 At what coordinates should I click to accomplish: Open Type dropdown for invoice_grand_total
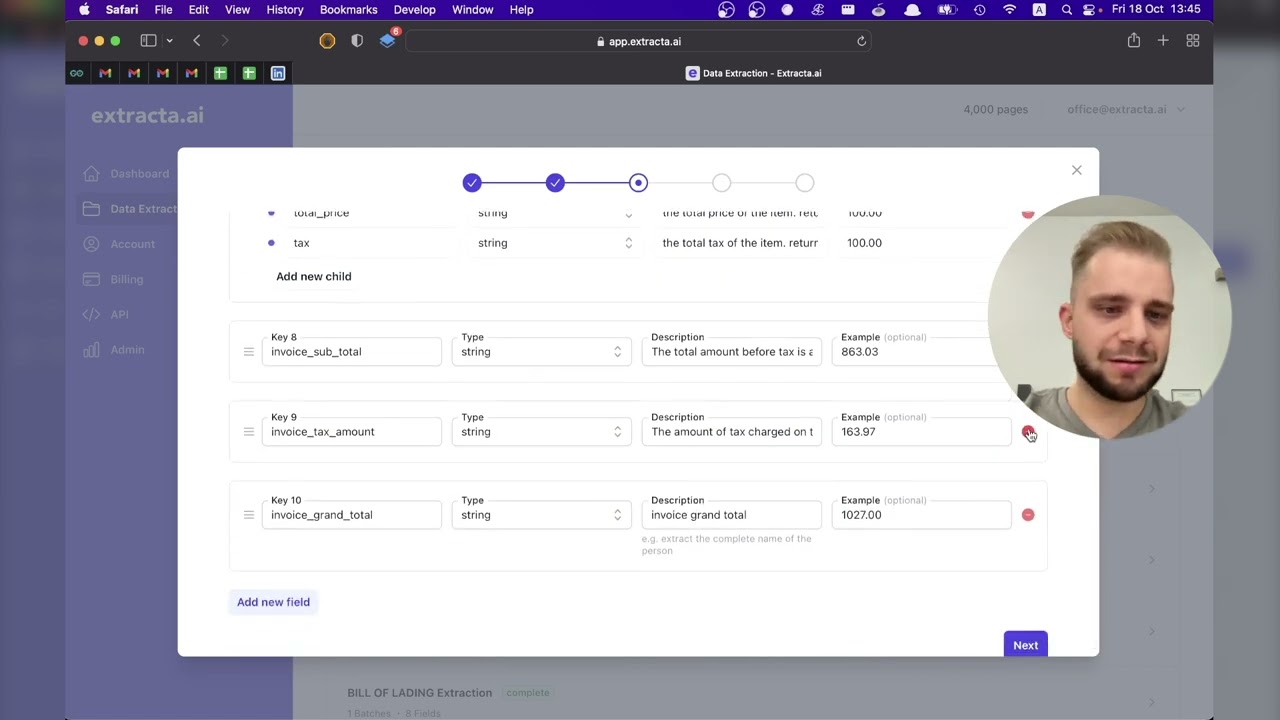point(541,515)
